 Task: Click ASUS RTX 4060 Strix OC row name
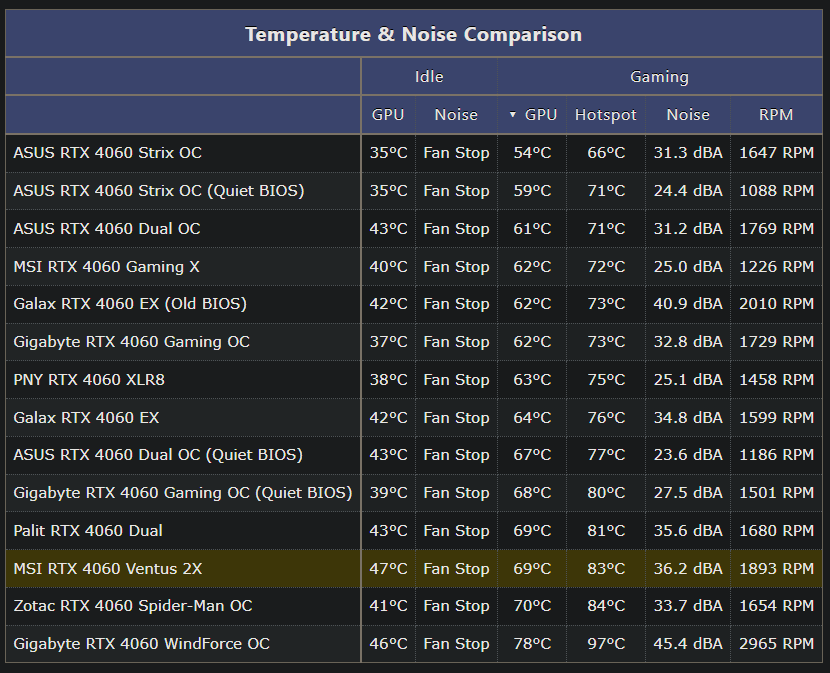107,152
